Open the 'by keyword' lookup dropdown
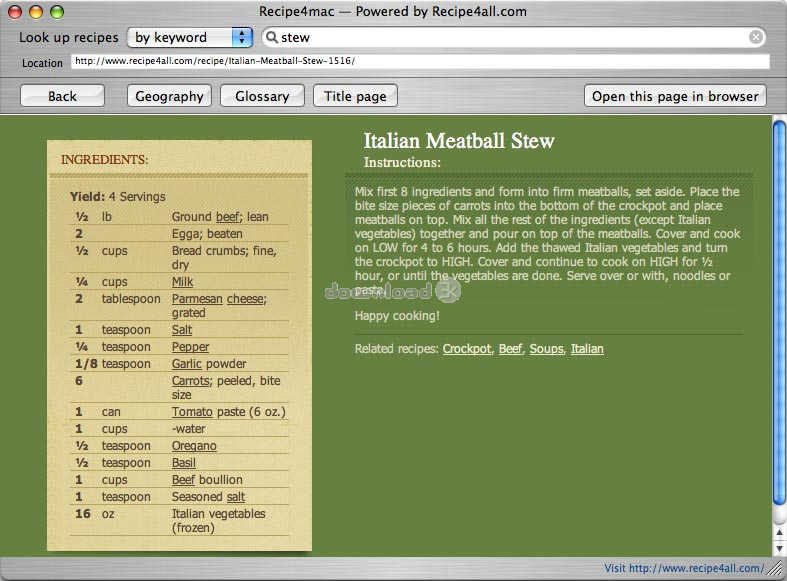Image resolution: width=787 pixels, height=581 pixels. pos(190,38)
